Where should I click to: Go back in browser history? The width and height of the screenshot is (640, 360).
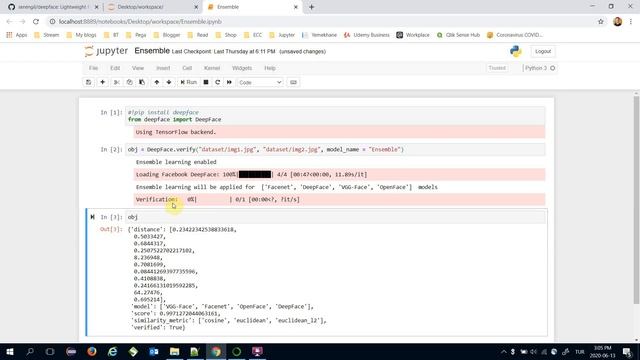[9, 22]
